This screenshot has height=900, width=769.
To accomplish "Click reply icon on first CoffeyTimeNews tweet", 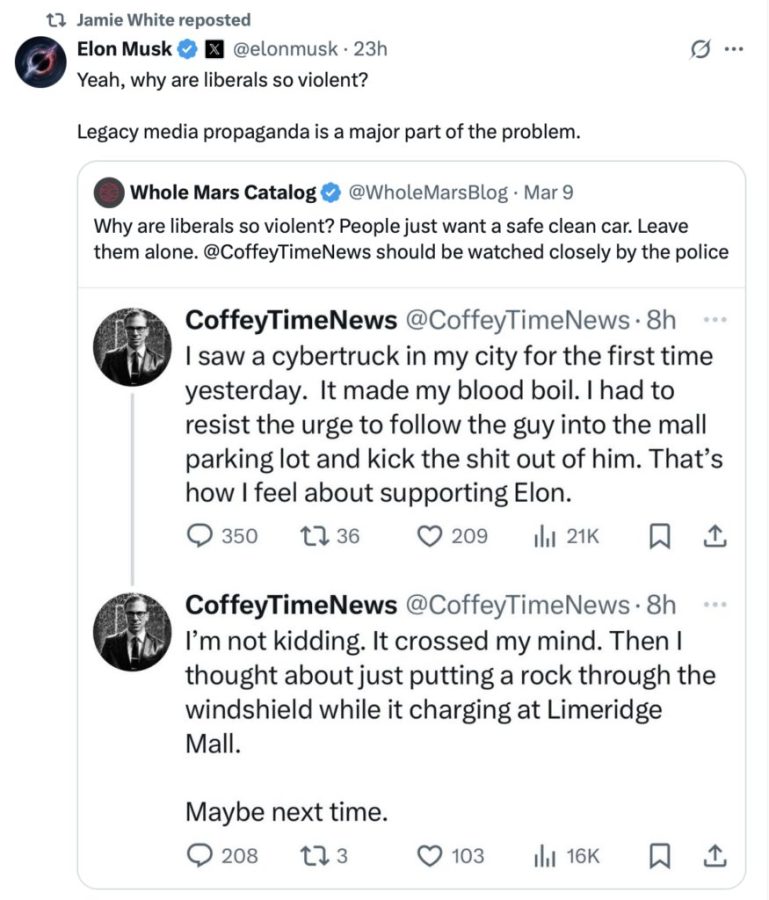I will point(199,537).
